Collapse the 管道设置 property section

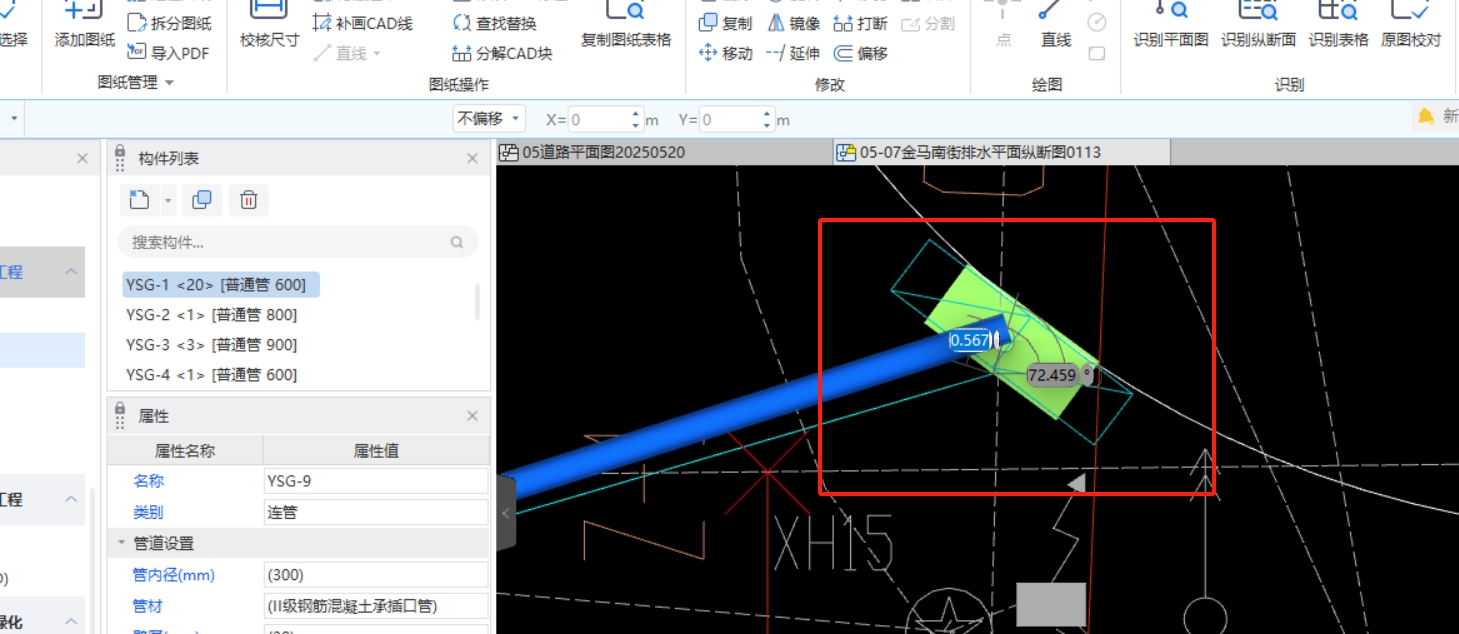pos(122,543)
